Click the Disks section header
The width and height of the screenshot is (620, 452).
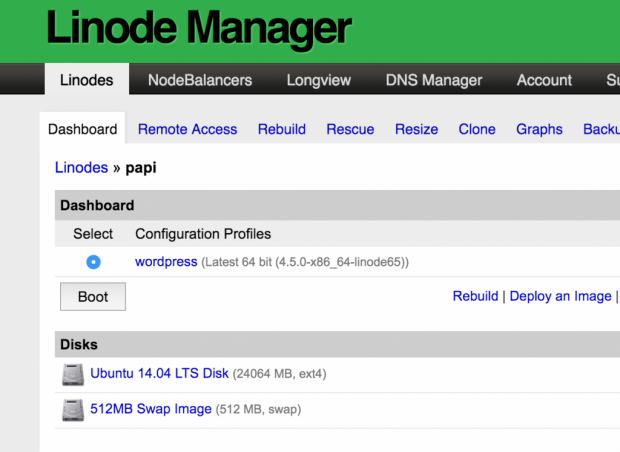pos(337,344)
